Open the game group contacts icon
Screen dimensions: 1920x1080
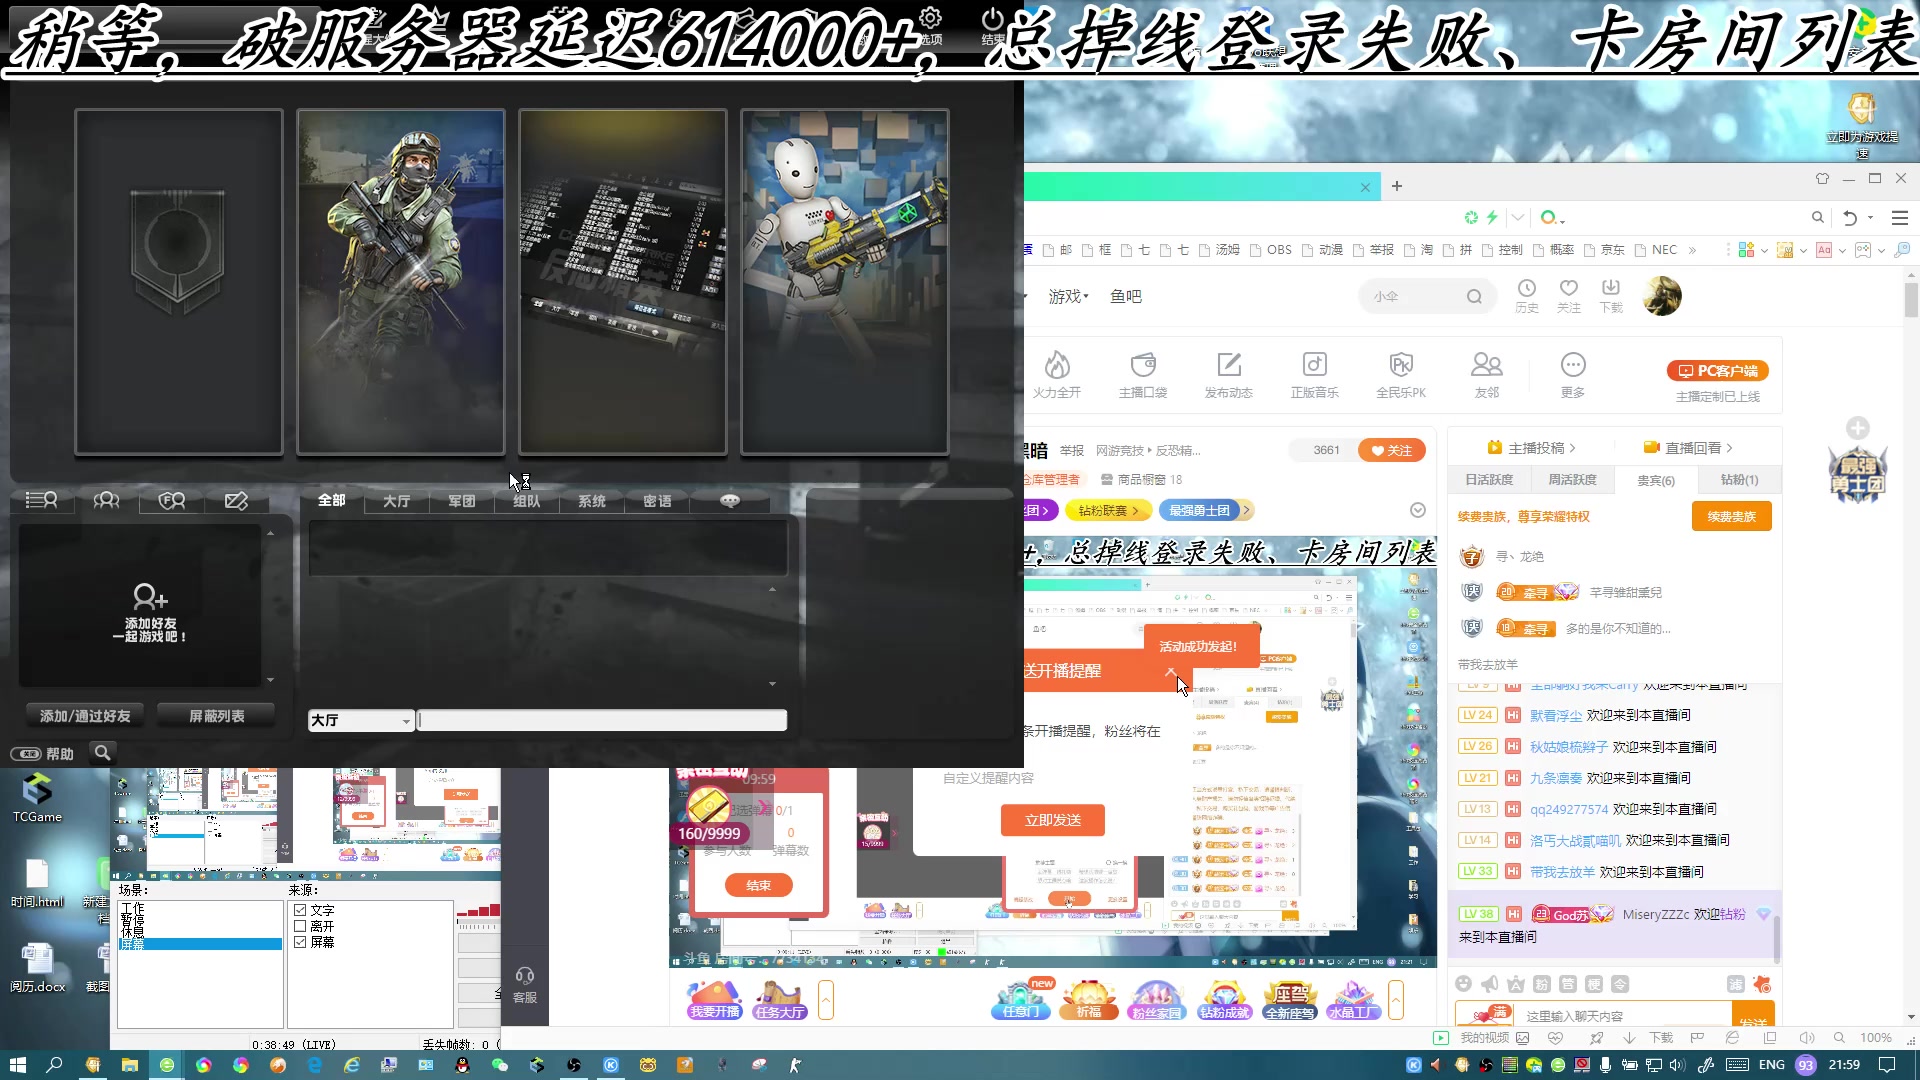click(x=106, y=500)
